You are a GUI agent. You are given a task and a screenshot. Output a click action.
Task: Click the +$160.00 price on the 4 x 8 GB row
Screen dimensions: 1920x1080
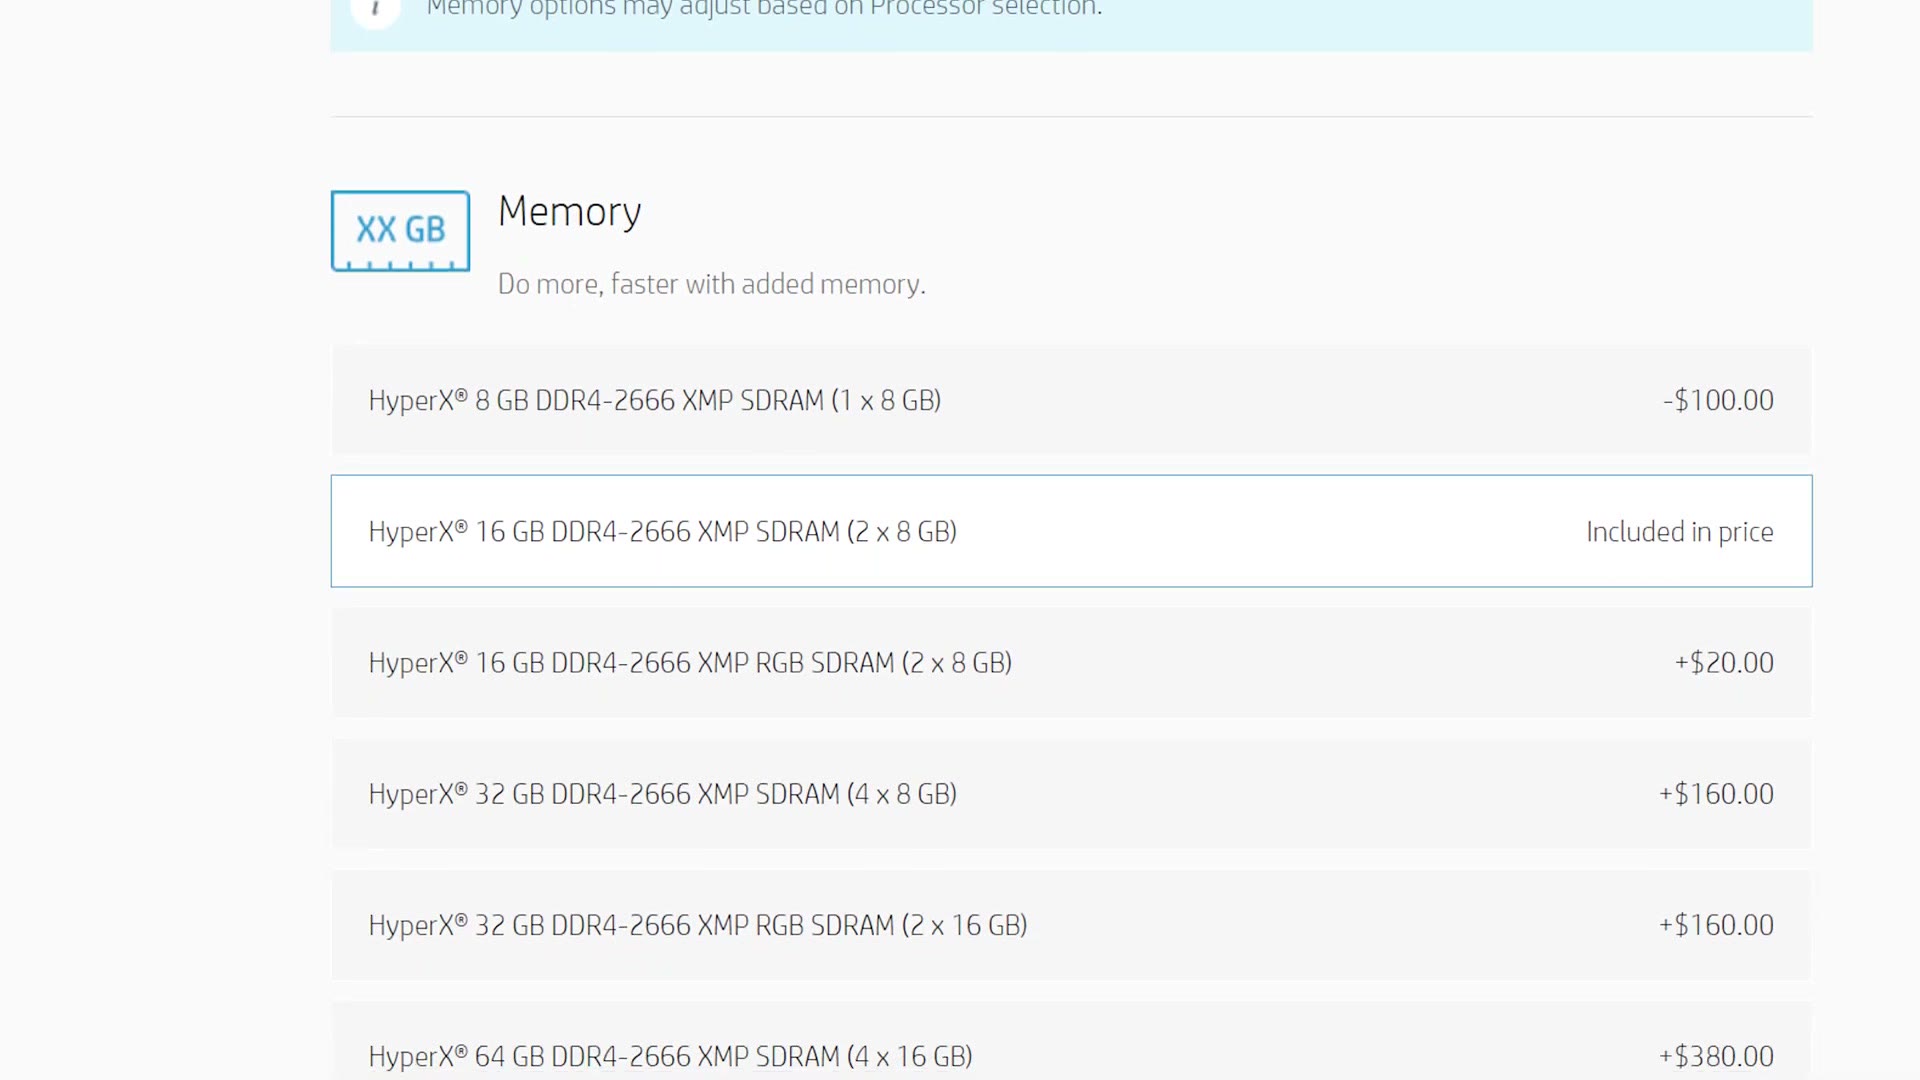click(1716, 794)
